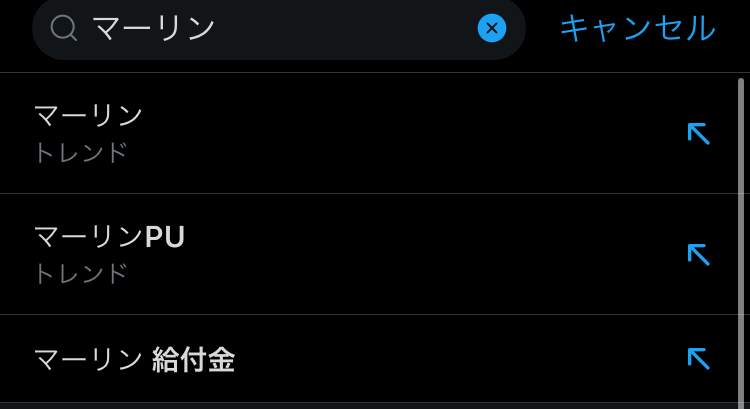The width and height of the screenshot is (750, 409).
Task: Click トレンド label under マーリン
Action: 81,153
